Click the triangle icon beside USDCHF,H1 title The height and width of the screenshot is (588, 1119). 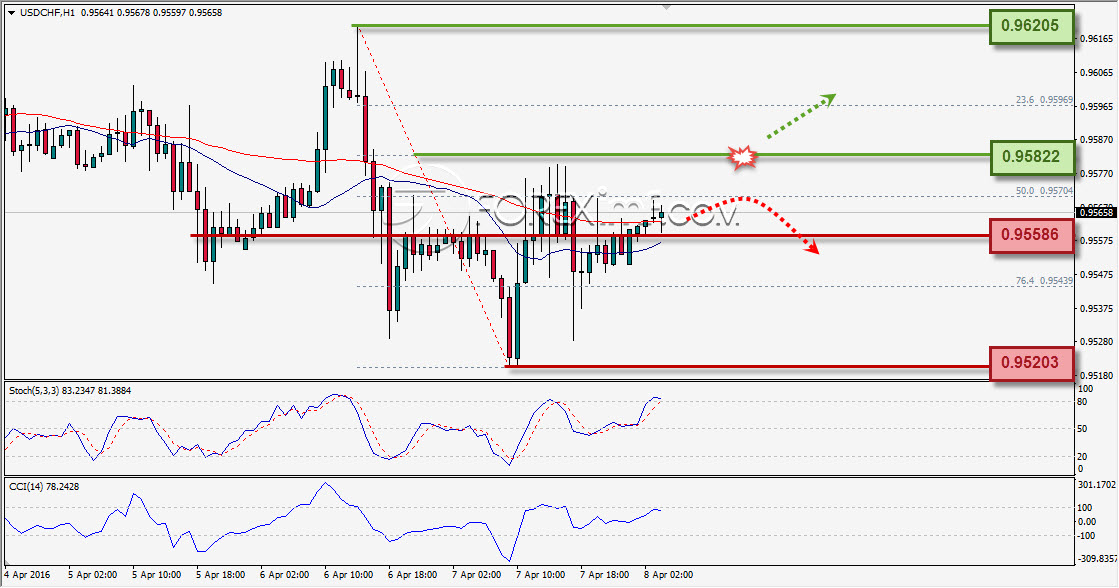[11, 13]
